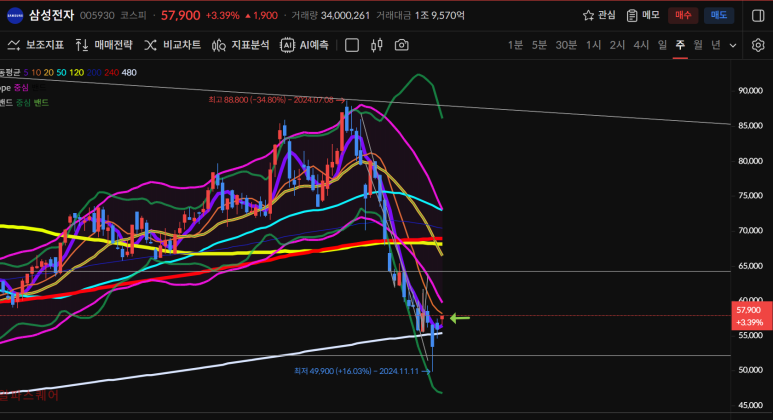773x420 pixels.
Task: Select the 년 yearly timeframe
Action: click(x=716, y=45)
